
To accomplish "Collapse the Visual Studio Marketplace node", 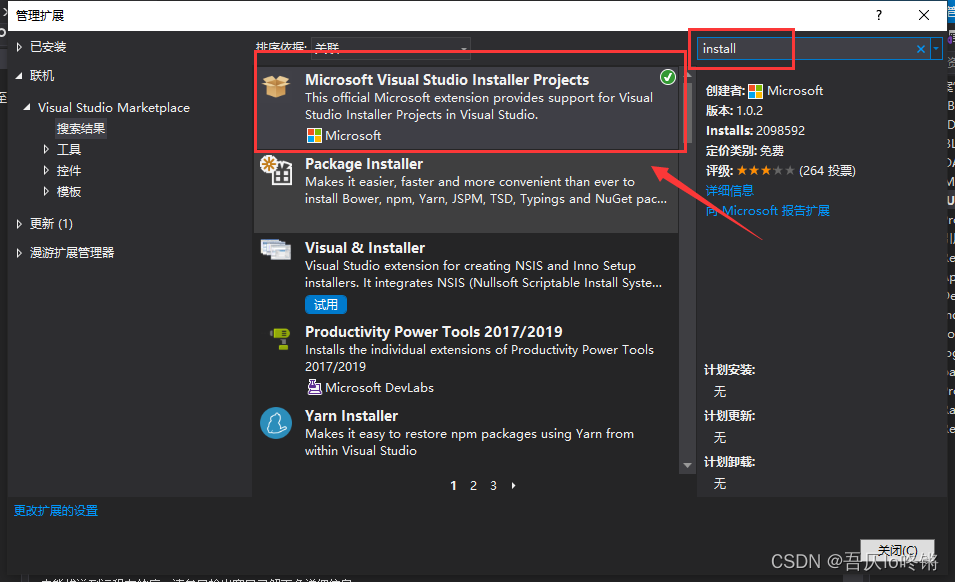I will click(27, 107).
